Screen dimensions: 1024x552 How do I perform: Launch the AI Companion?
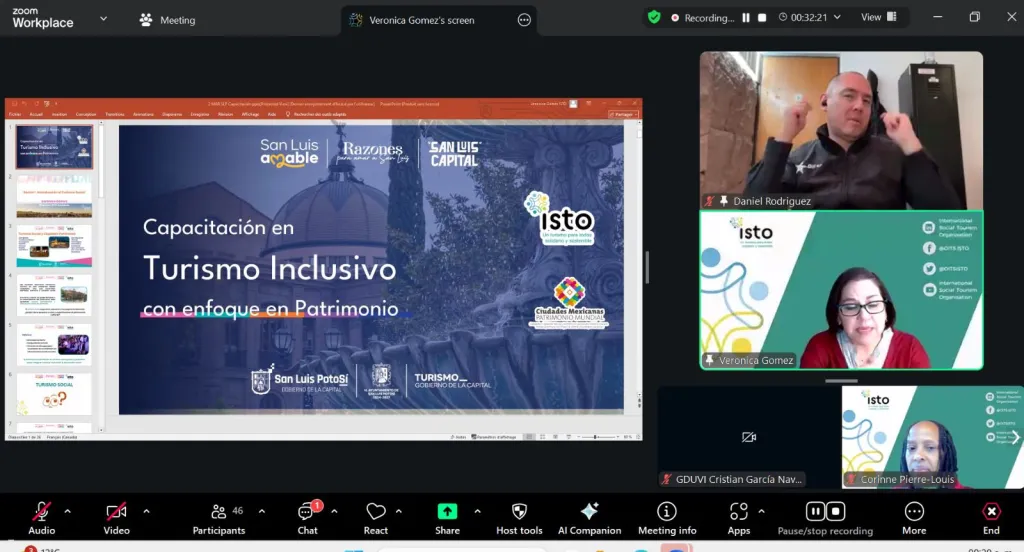pos(589,518)
